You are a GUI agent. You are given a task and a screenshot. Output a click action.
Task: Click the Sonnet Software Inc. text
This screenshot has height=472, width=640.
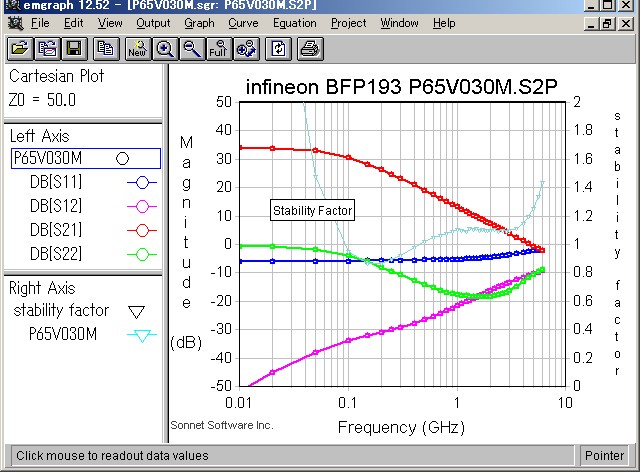pos(221,425)
